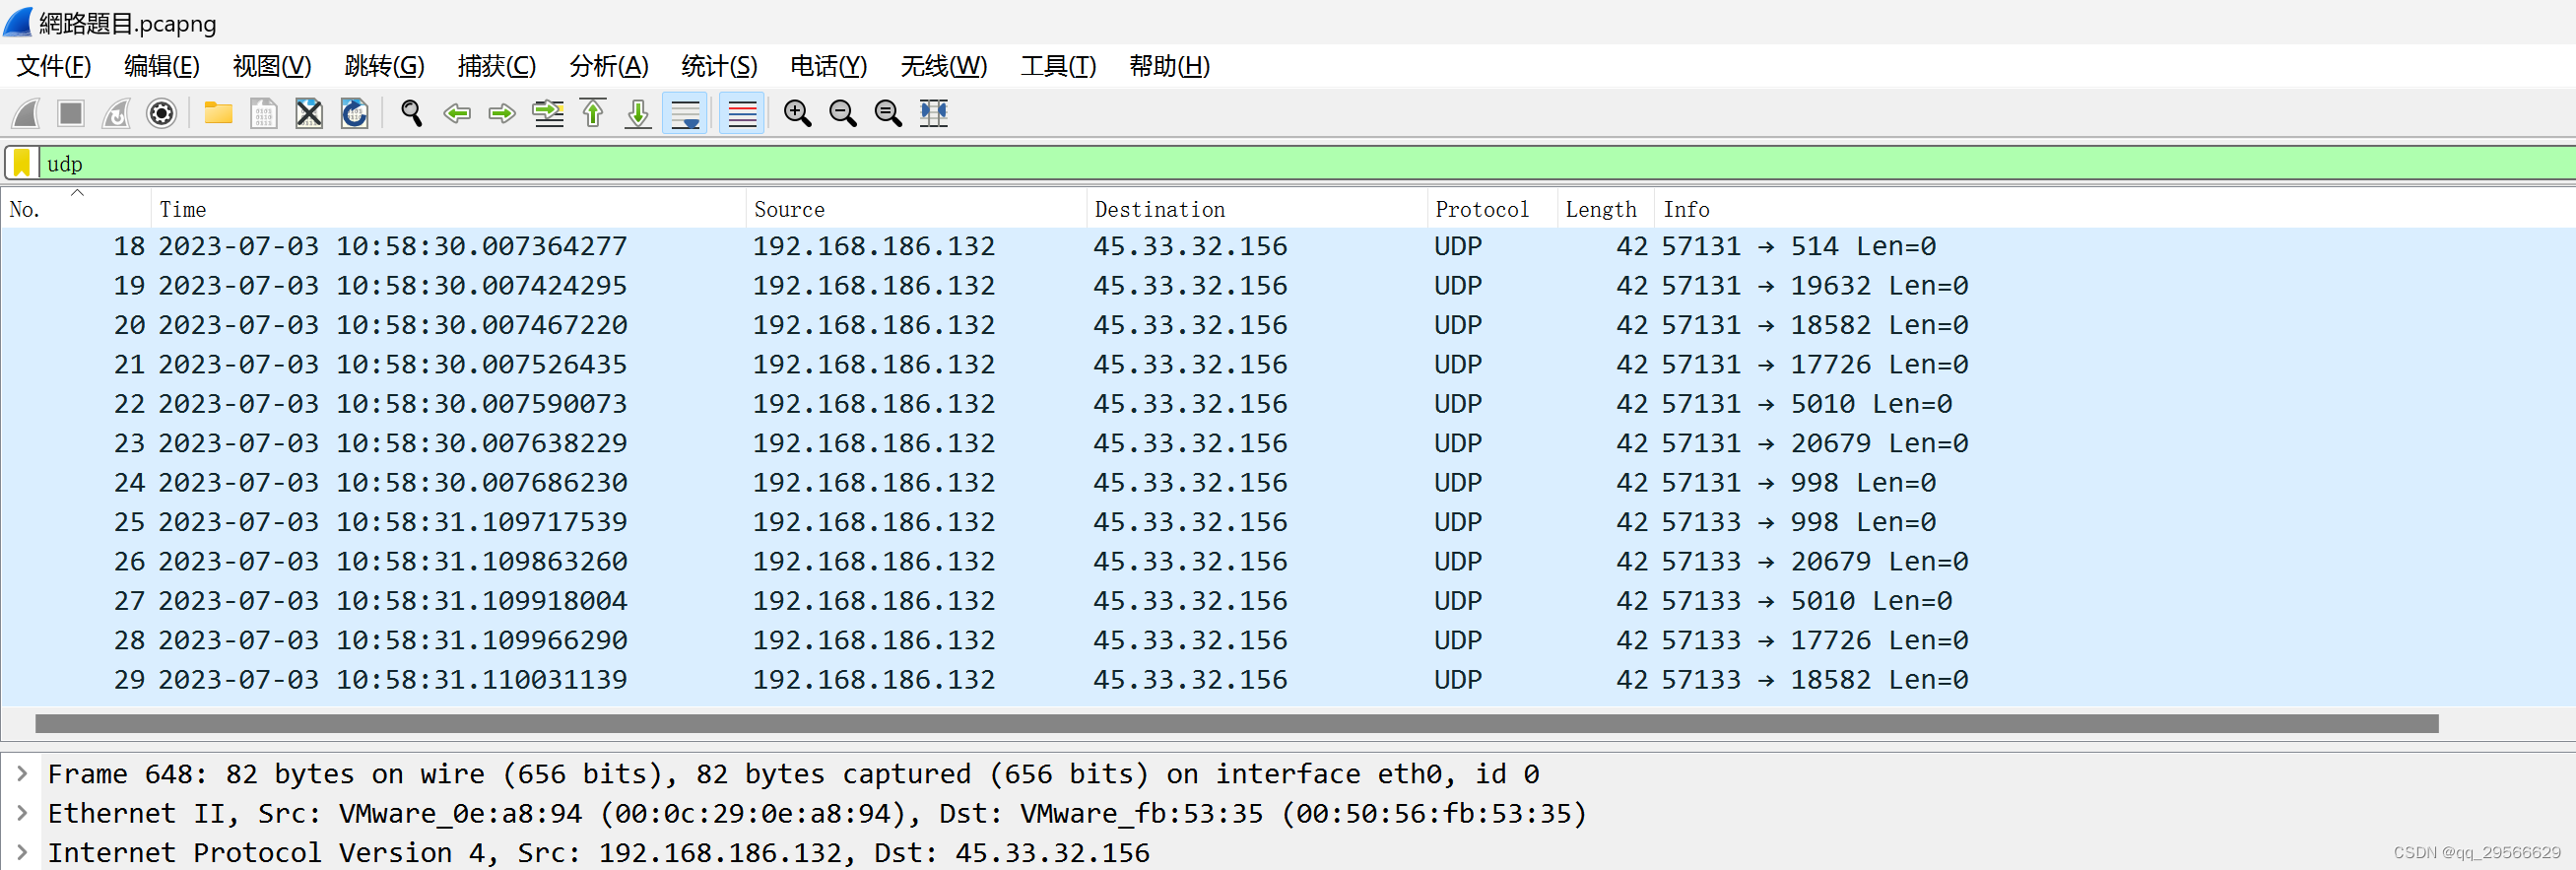Select packet 25 from port 57133
This screenshot has width=2576, height=870.
coord(1288,522)
